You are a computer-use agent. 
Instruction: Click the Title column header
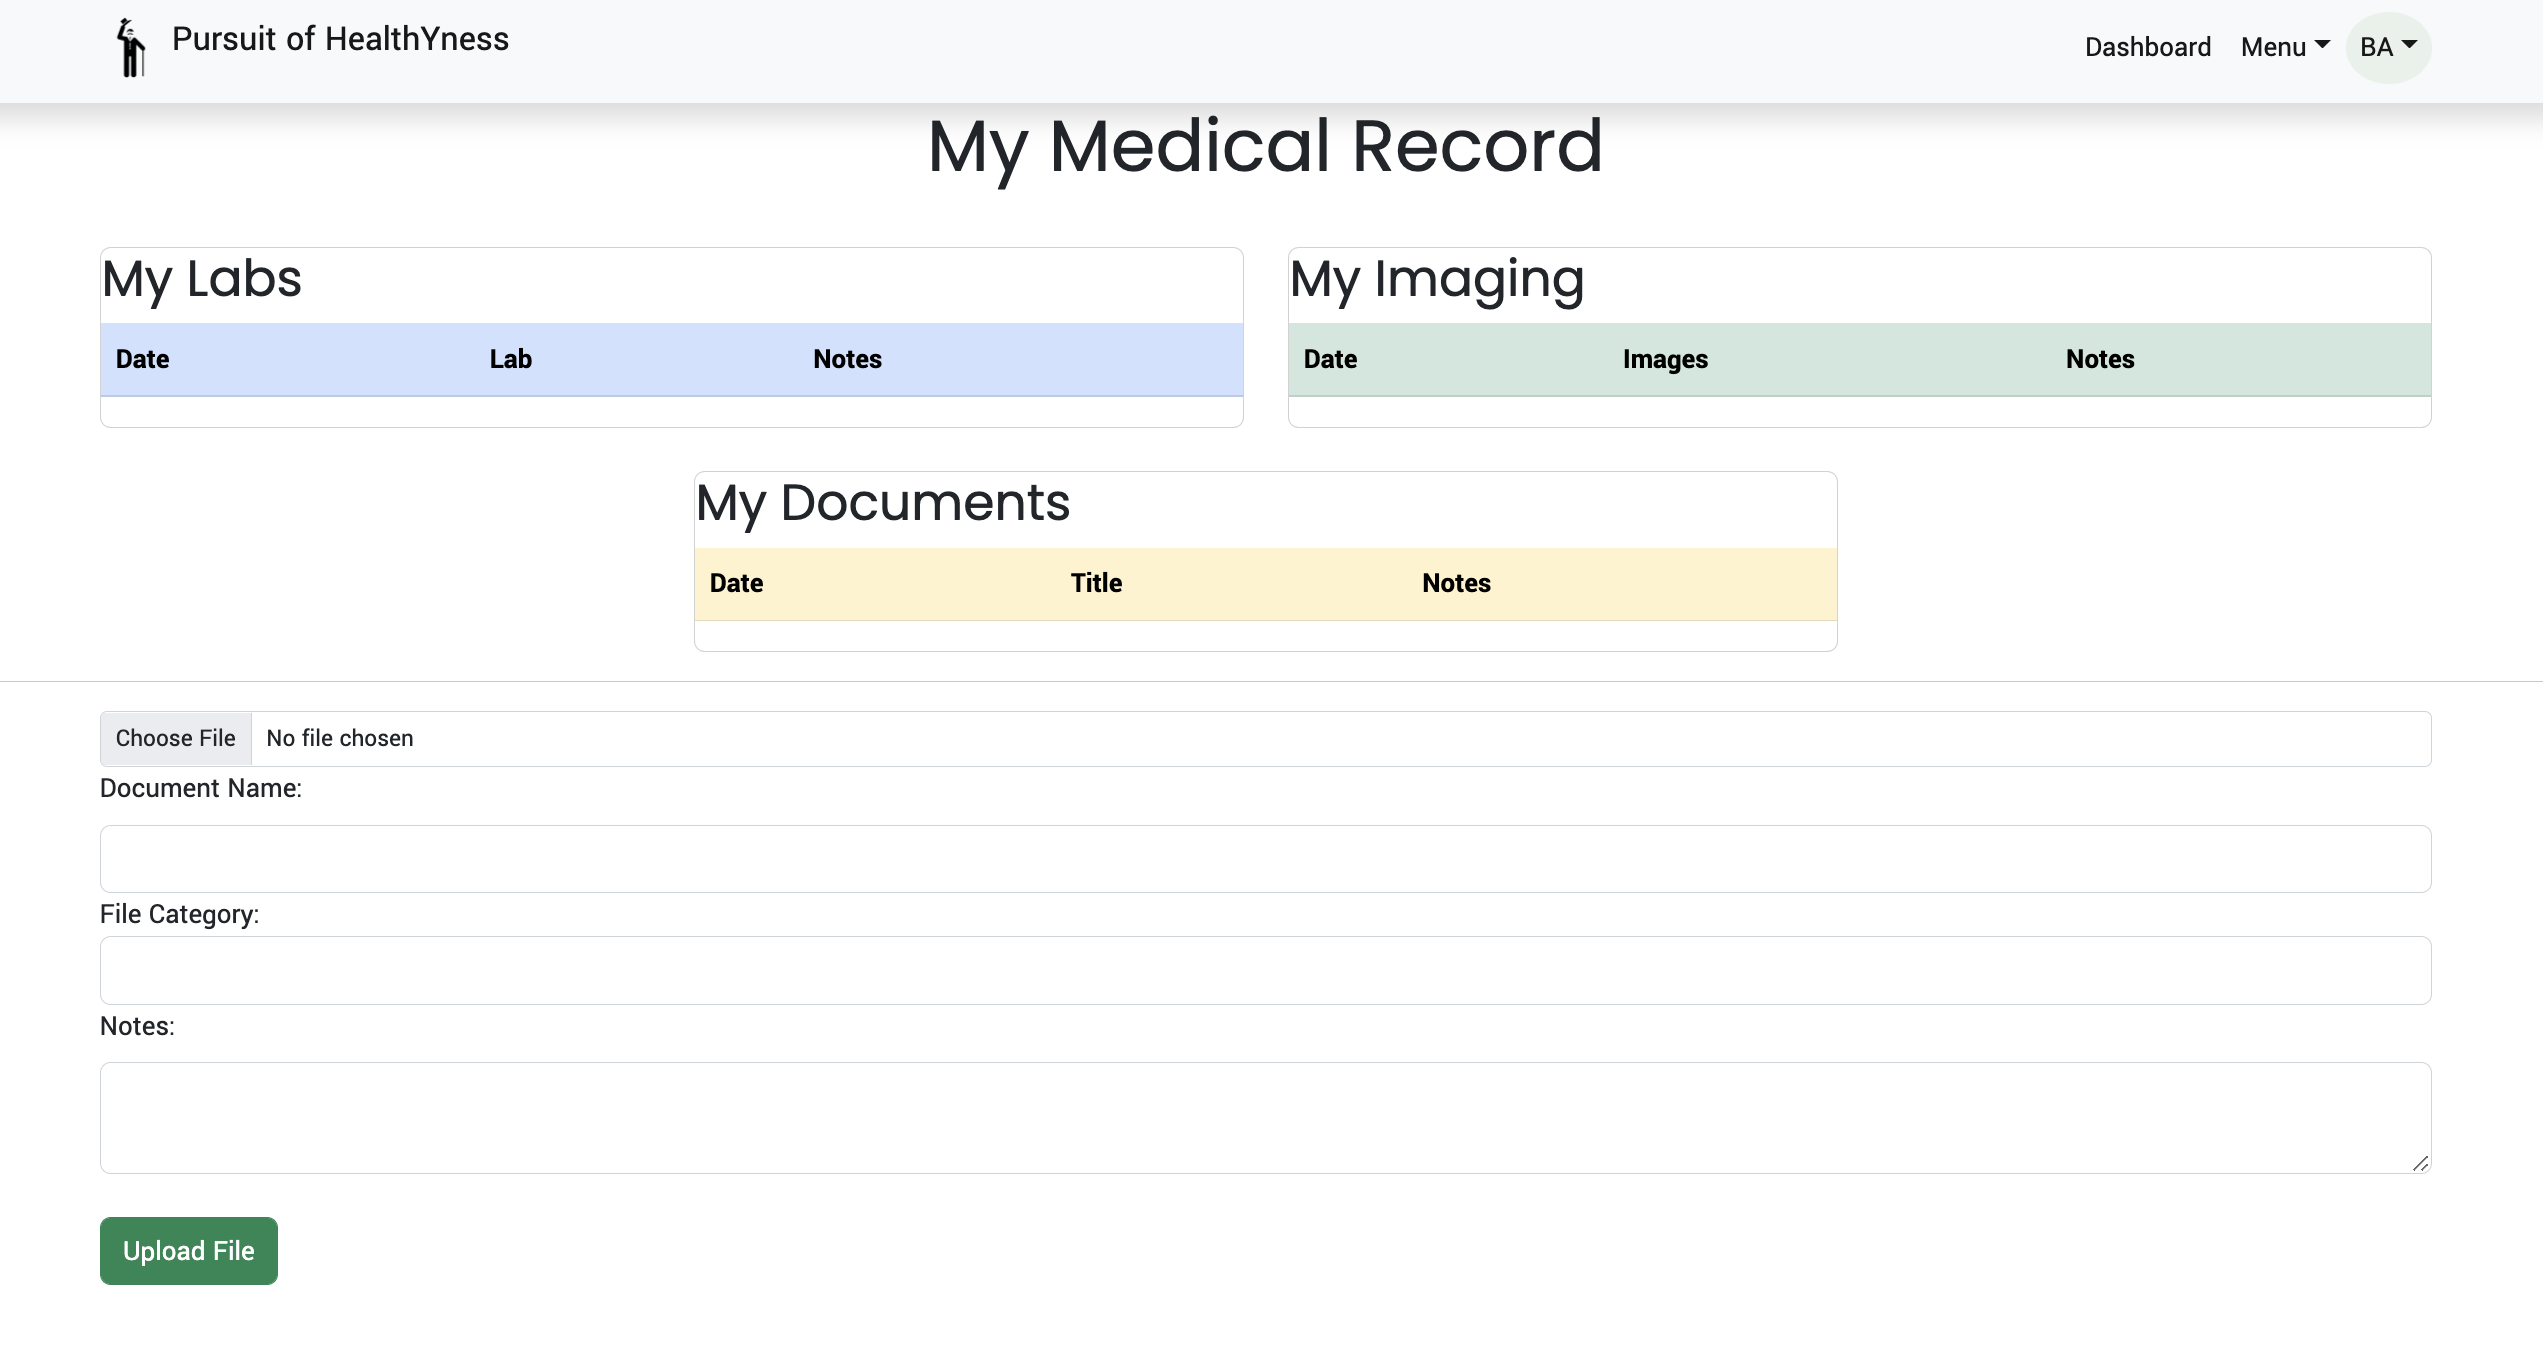(x=1097, y=583)
